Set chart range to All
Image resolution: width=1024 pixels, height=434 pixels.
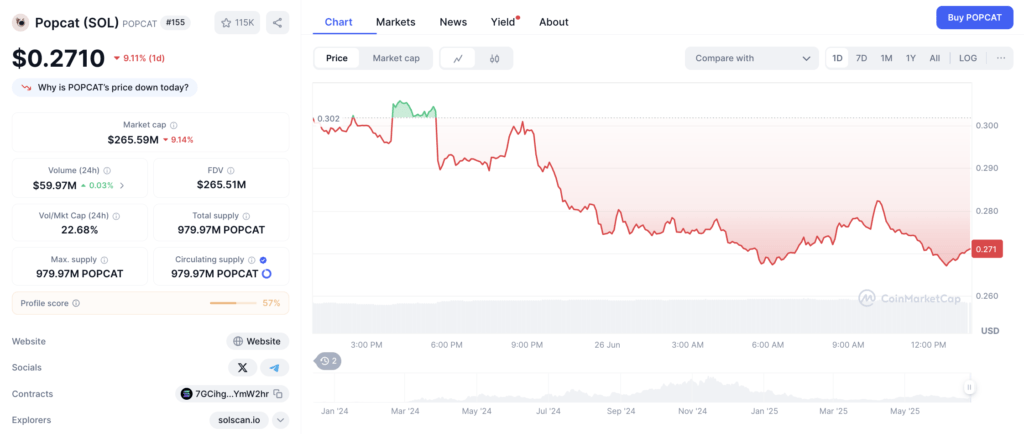point(935,58)
